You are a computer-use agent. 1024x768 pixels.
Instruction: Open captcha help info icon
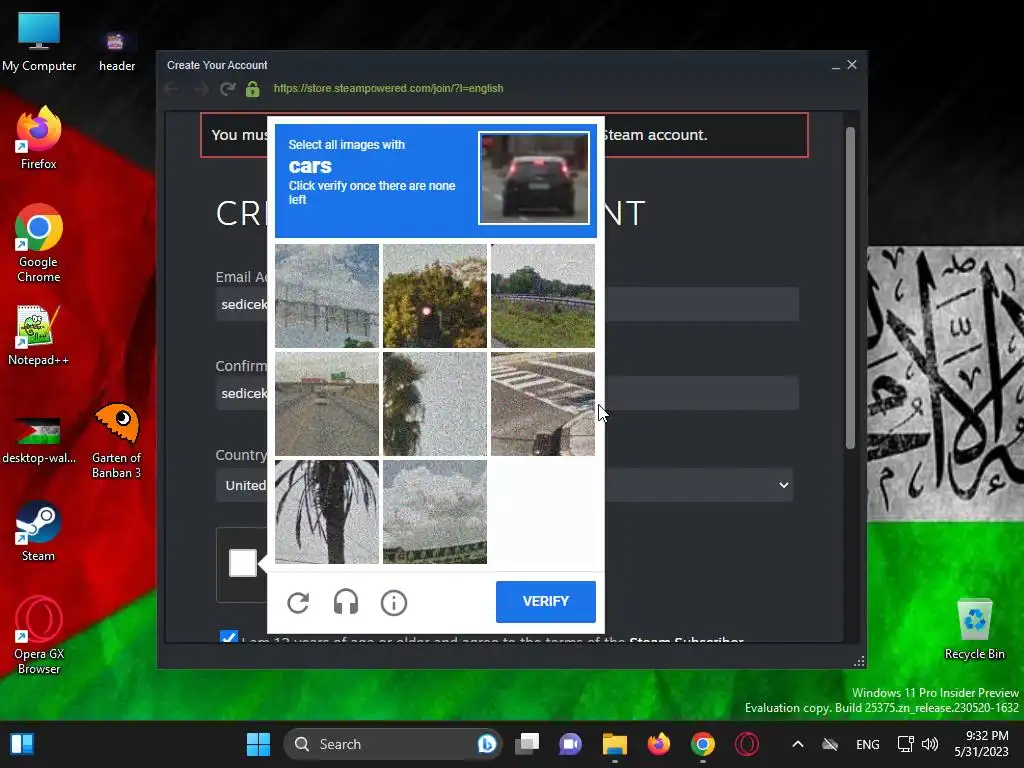394,603
